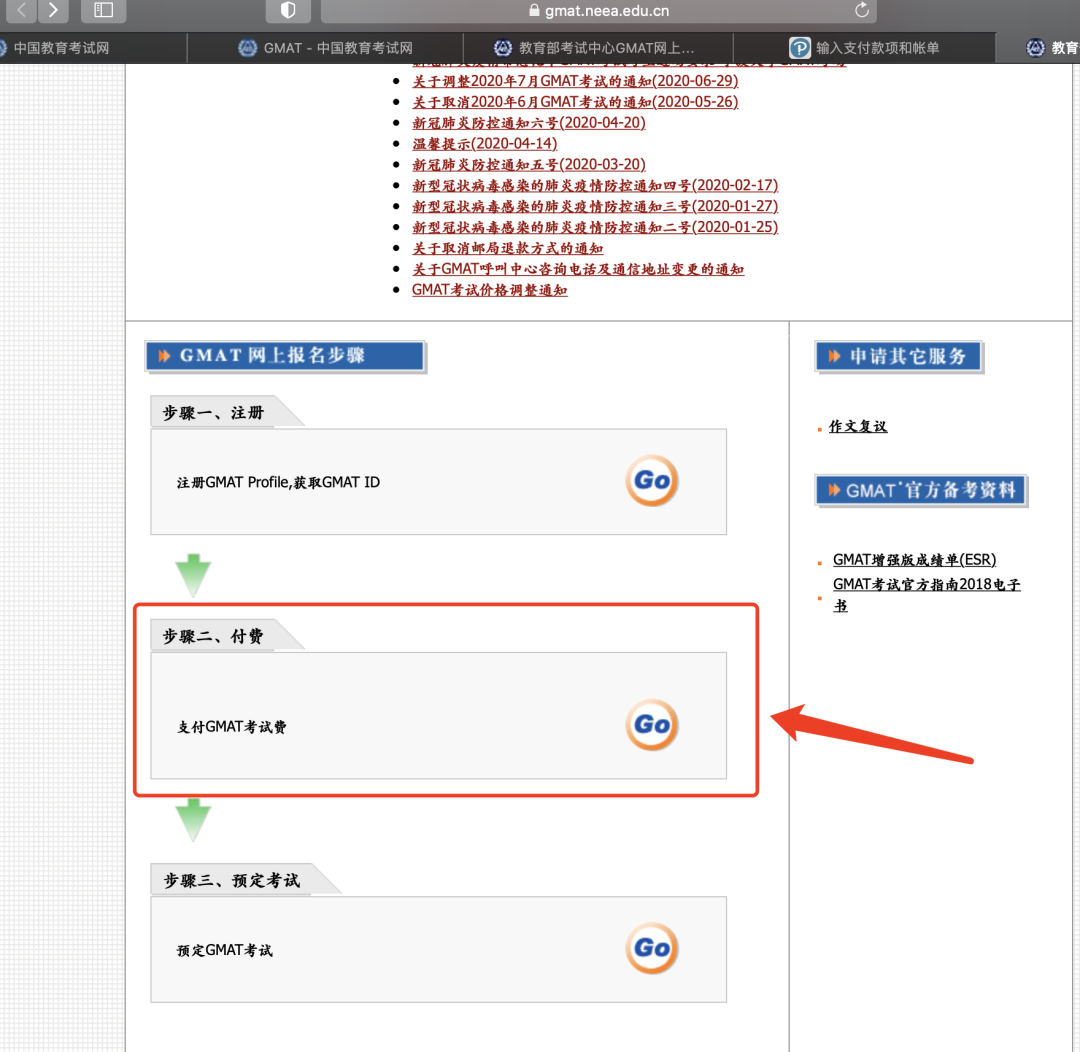Screen dimensions: 1080x1052
Task: Open the 防控通知四号(2020-02-17) link
Action: click(595, 185)
